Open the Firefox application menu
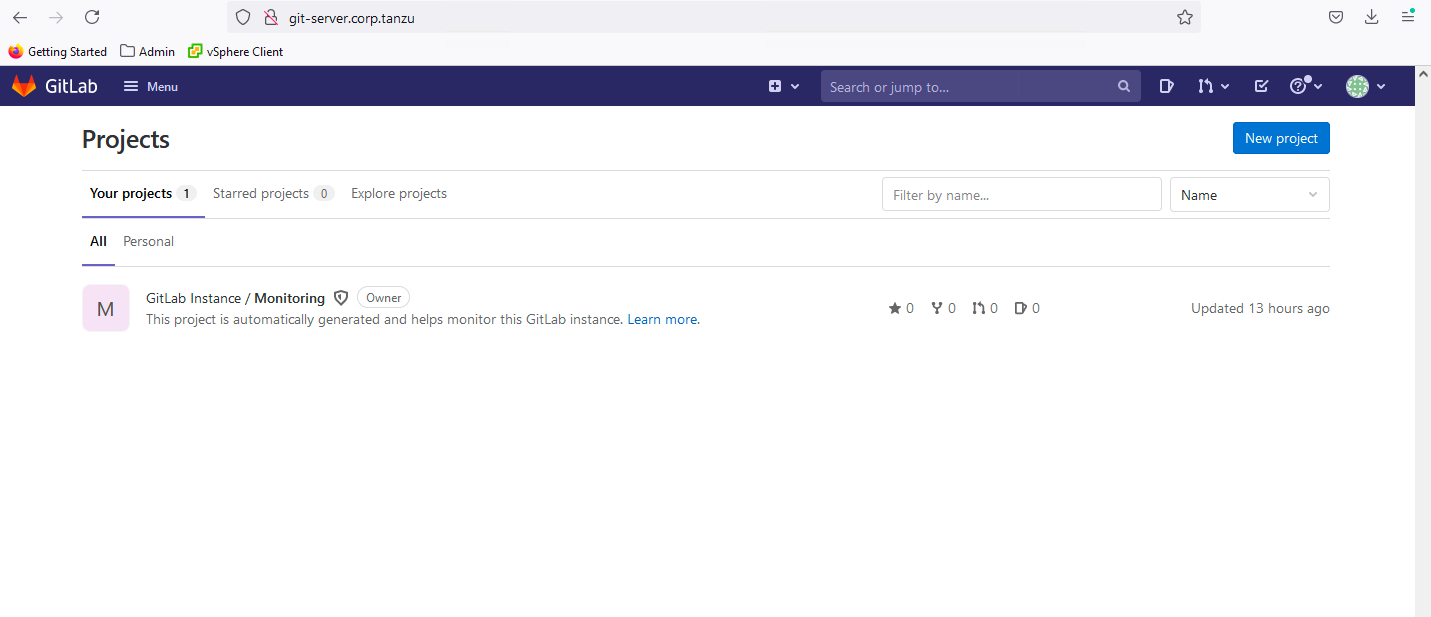1431x617 pixels. [1408, 17]
